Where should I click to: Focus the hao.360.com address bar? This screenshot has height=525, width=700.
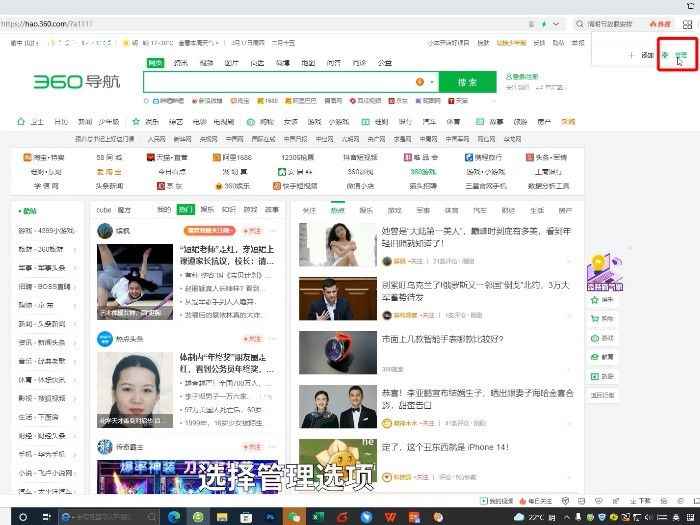263,24
